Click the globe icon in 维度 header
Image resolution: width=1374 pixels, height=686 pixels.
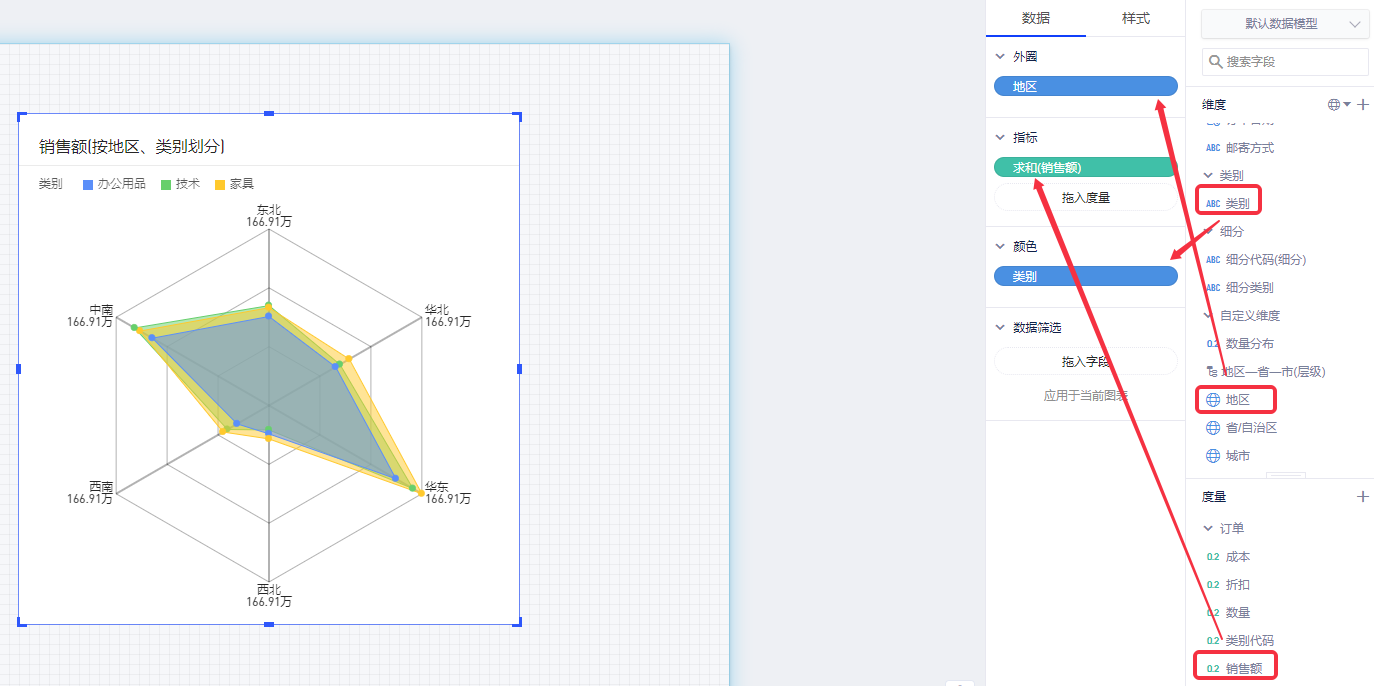1333,104
